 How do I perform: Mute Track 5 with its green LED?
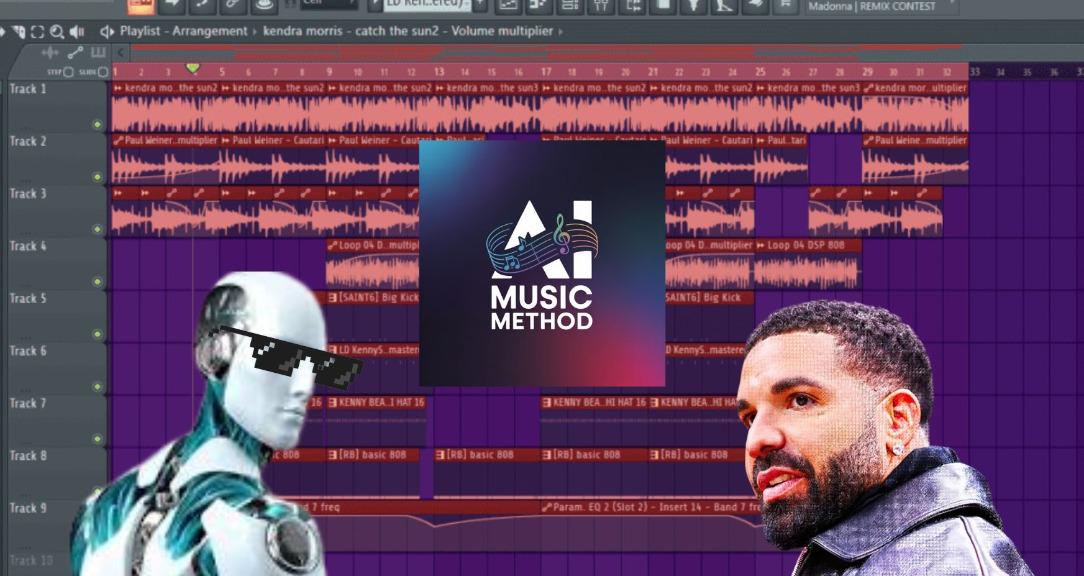click(97, 334)
